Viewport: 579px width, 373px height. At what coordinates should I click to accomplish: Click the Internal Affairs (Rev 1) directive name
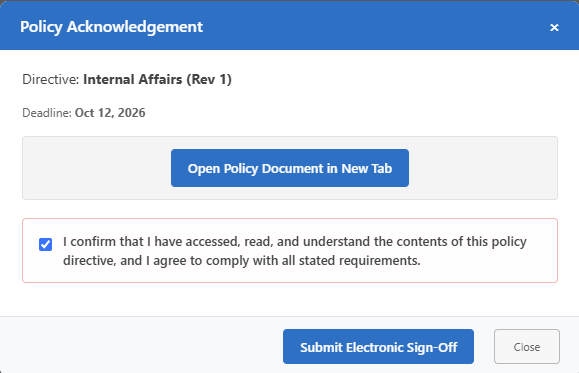[x=157, y=79]
